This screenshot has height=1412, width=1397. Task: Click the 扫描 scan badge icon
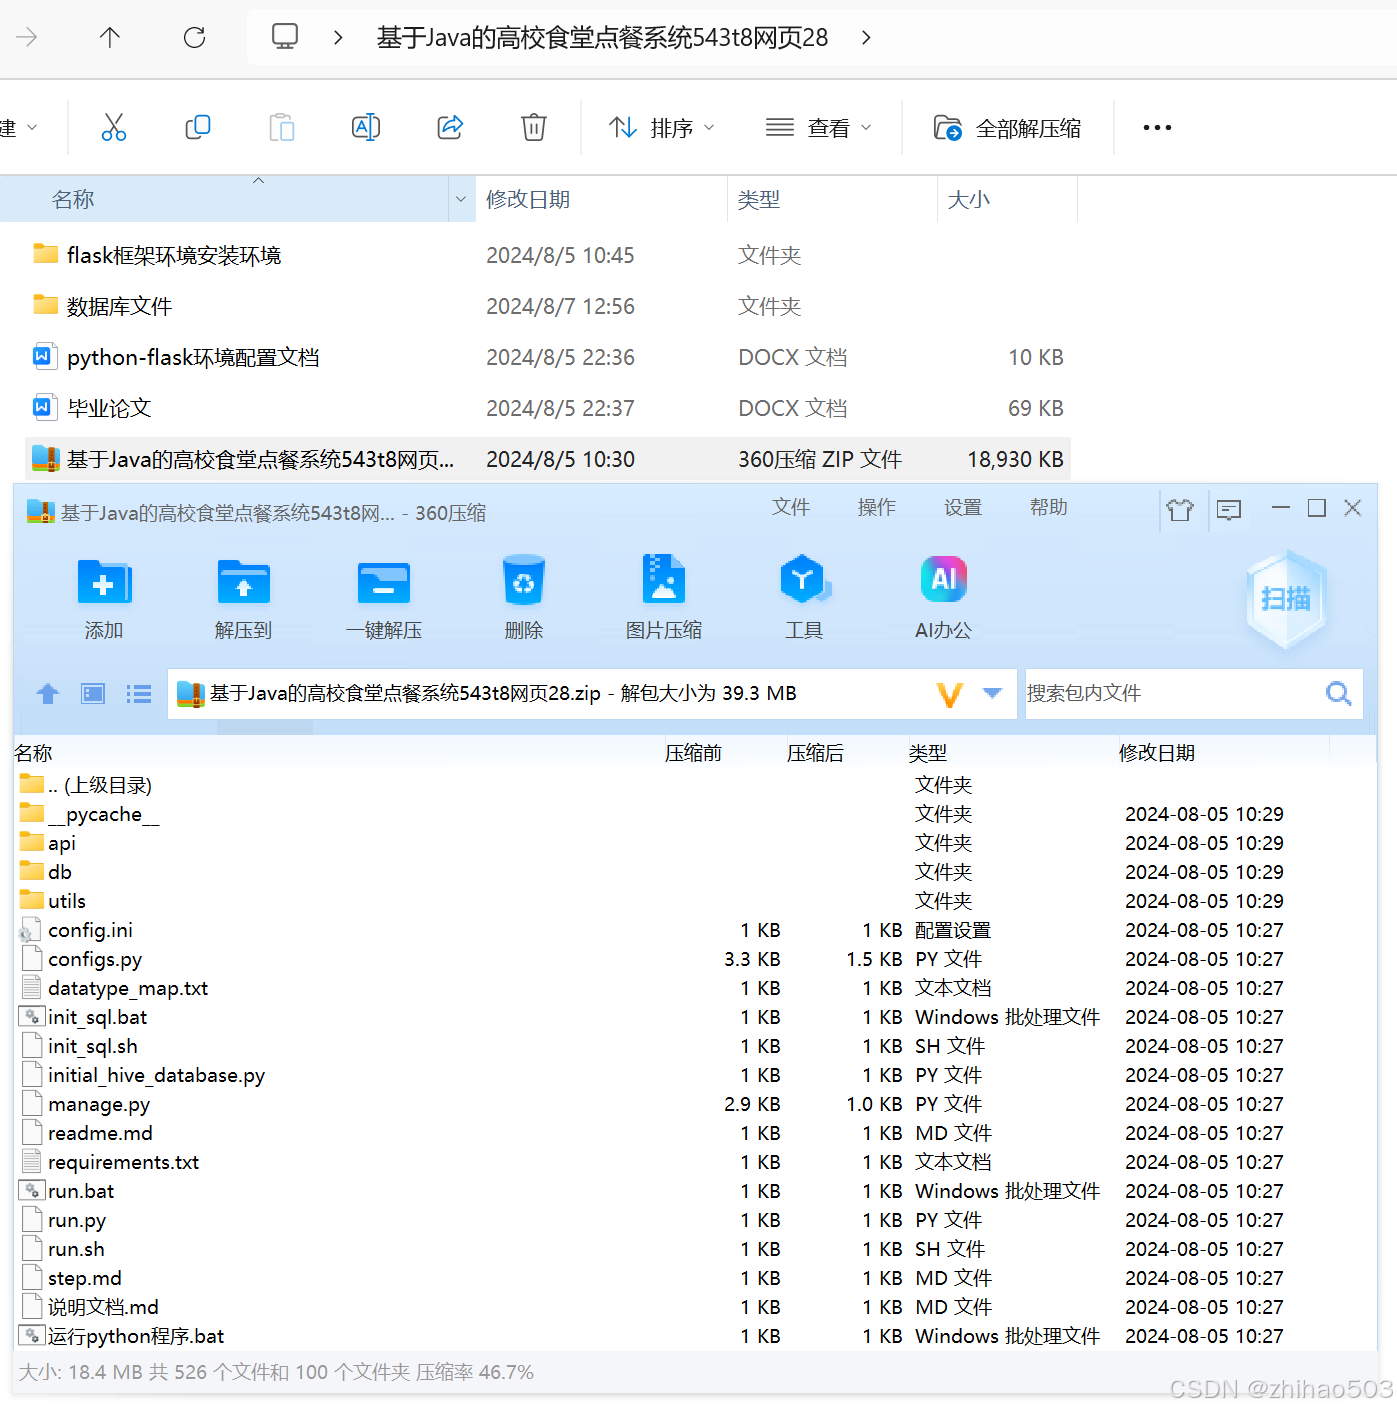[1287, 598]
